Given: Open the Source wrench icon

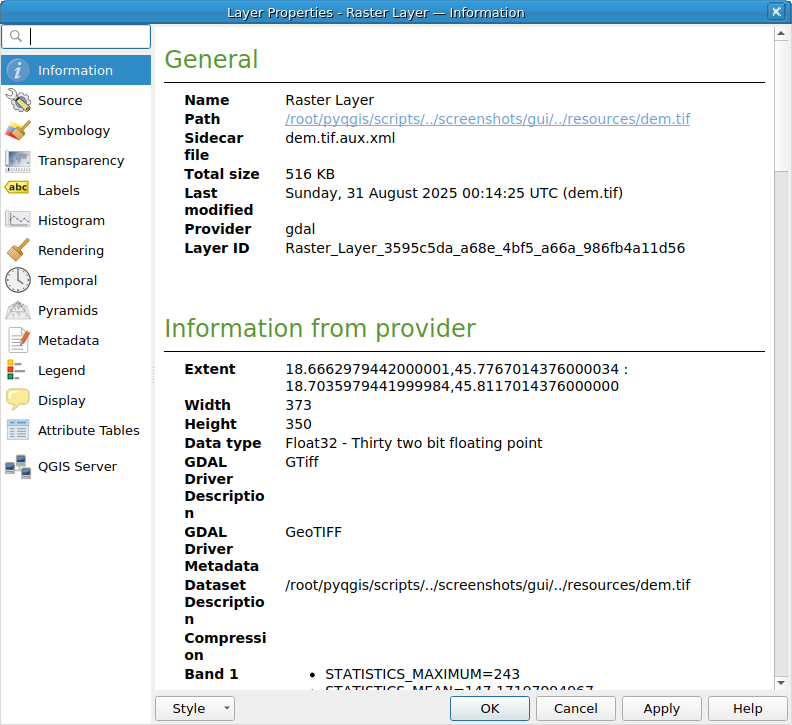Looking at the screenshot, I should (x=18, y=100).
